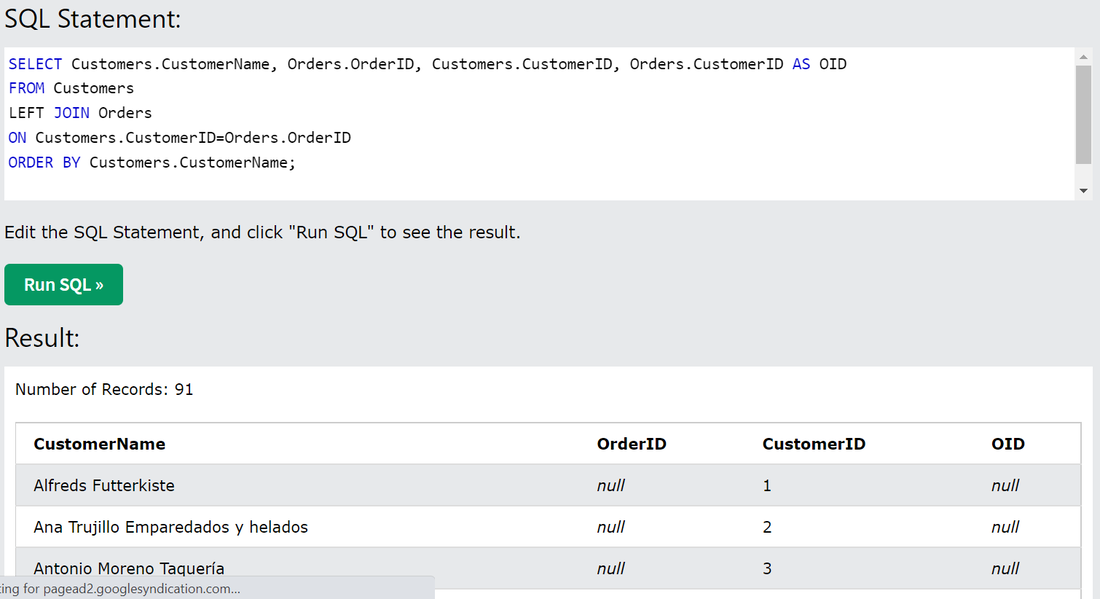Viewport: 1100px width, 599px height.
Task: Click the OrderID column header
Action: coord(632,444)
